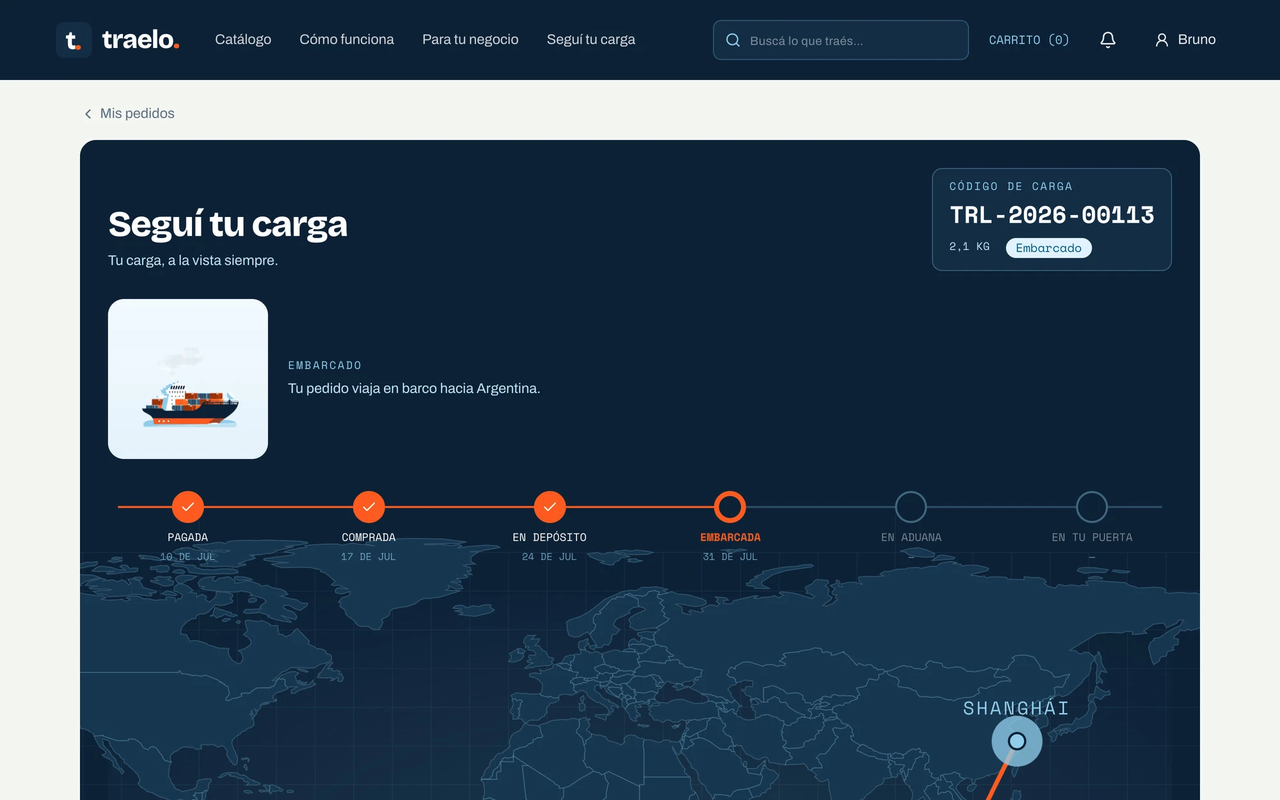
Task: Open Bruno account menu
Action: point(1185,40)
